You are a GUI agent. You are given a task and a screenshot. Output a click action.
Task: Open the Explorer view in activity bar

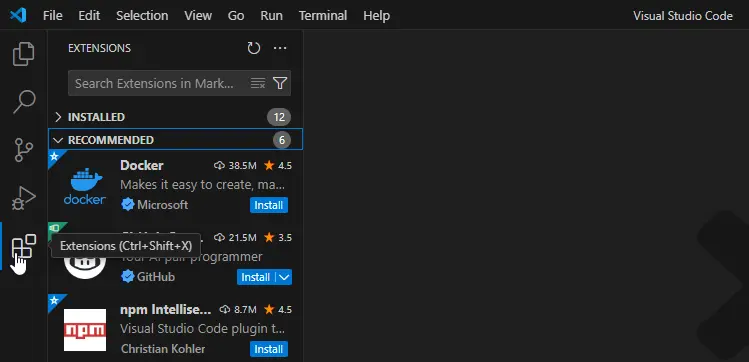click(23, 54)
